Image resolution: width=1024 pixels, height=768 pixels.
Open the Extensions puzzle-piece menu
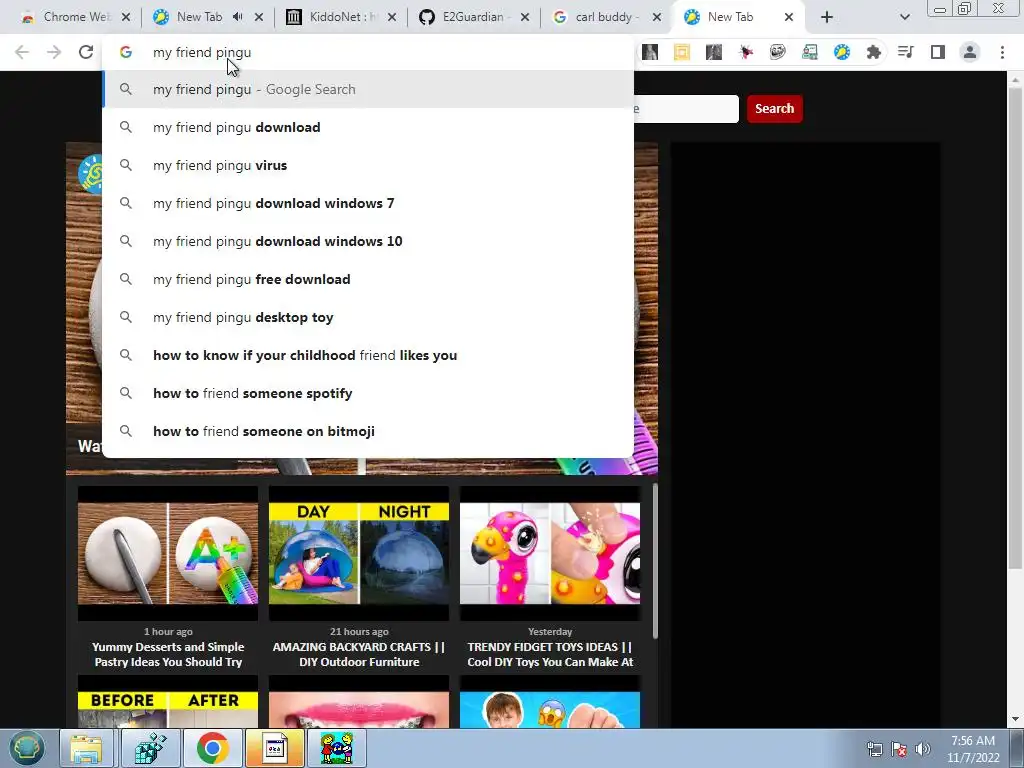[873, 52]
